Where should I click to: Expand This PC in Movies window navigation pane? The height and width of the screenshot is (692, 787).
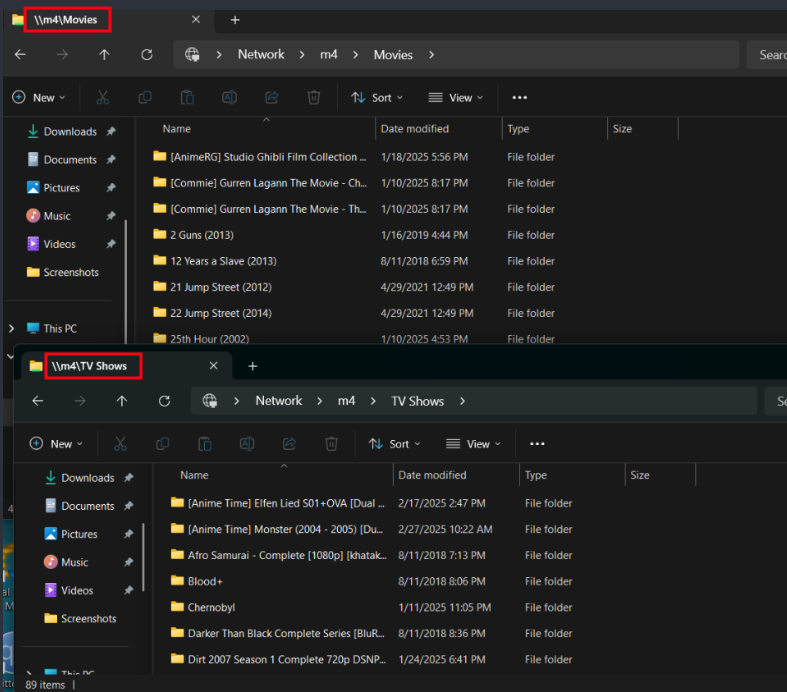tap(12, 328)
